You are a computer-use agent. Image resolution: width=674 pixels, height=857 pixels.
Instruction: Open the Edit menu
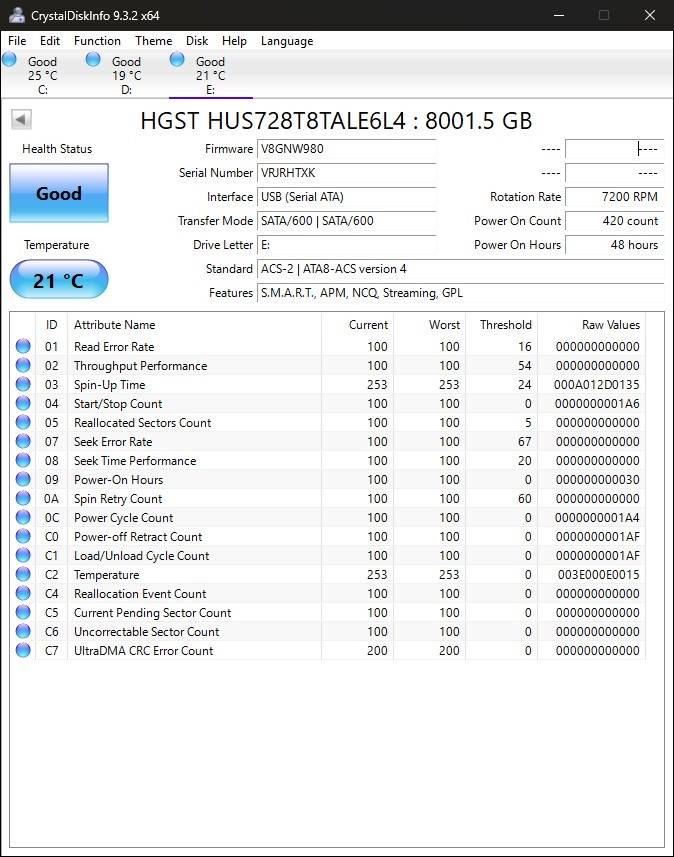tap(50, 41)
